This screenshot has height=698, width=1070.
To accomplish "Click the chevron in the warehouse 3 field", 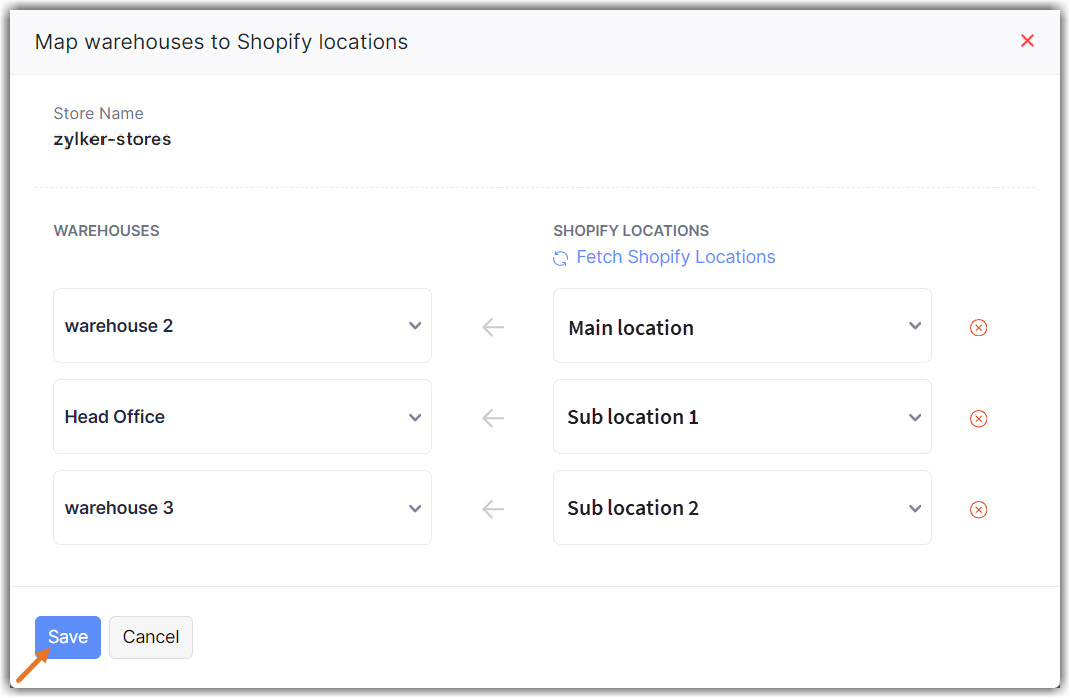I will pos(415,509).
